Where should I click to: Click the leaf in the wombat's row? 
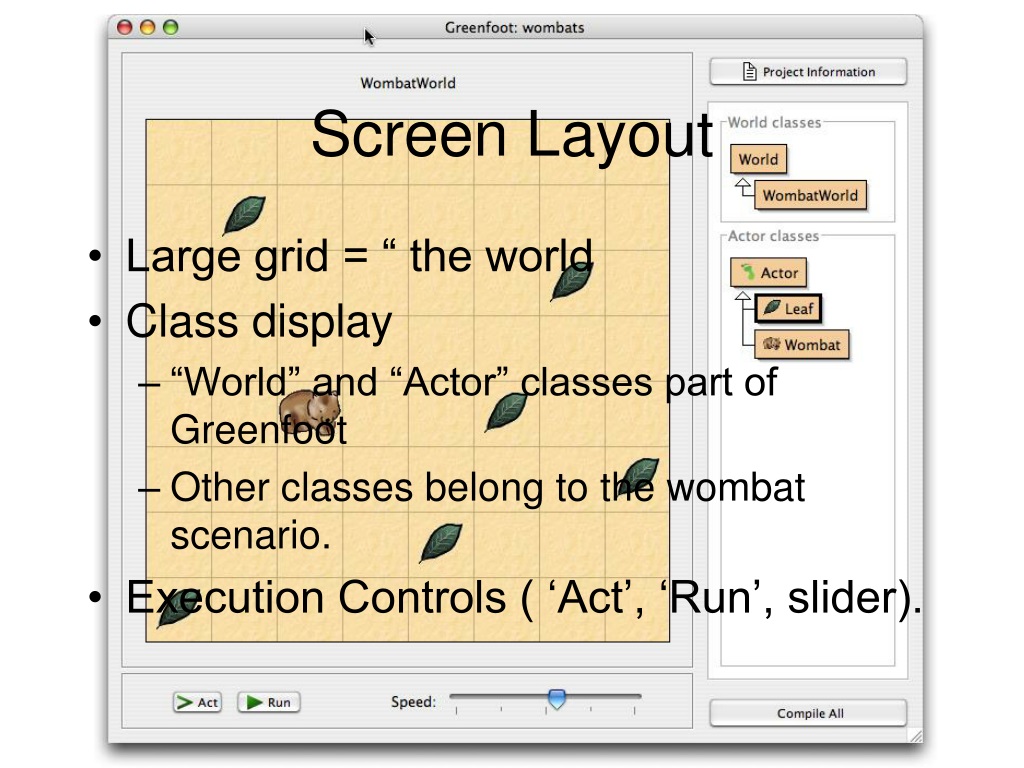(506, 411)
